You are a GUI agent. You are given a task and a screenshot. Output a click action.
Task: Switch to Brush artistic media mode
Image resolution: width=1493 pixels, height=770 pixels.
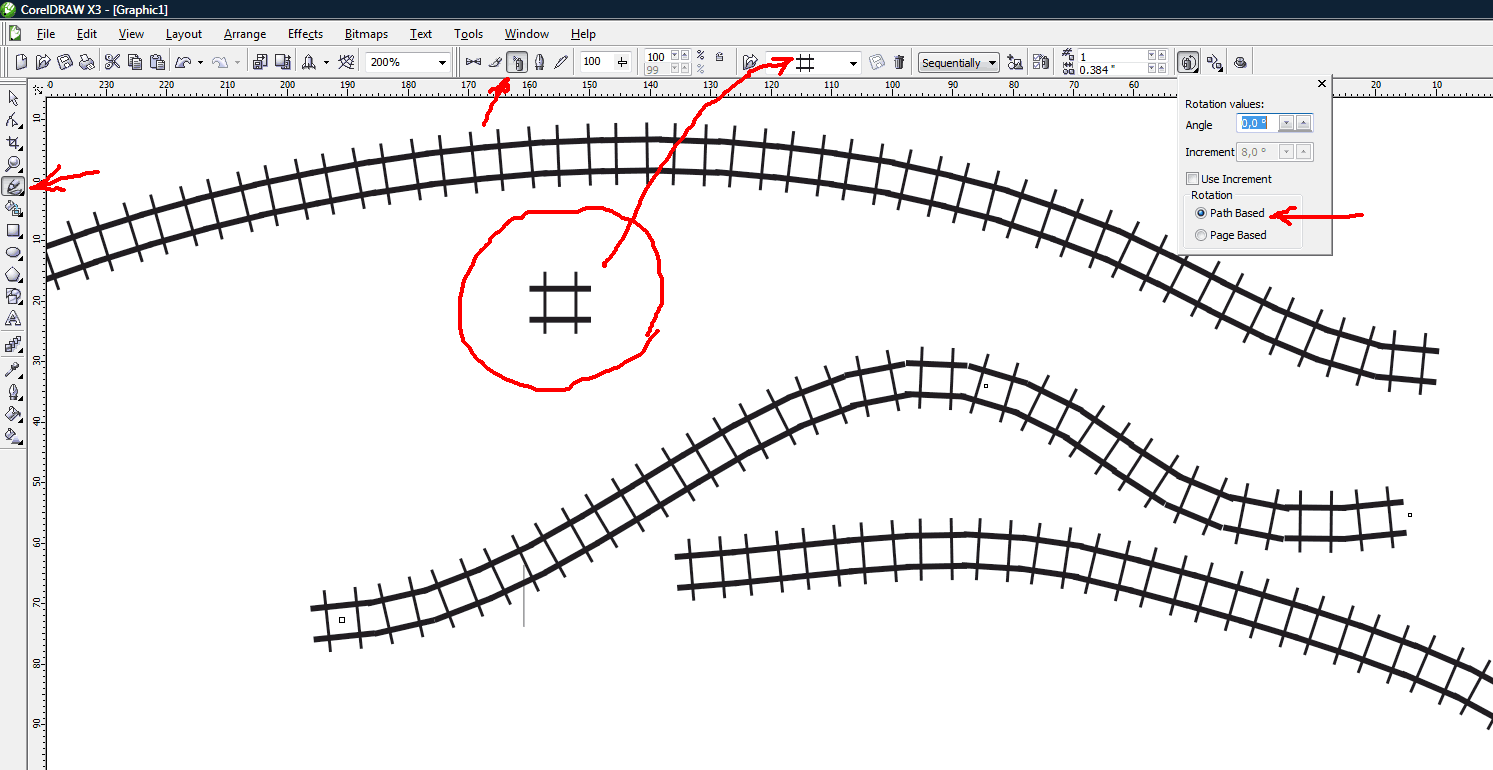point(495,62)
